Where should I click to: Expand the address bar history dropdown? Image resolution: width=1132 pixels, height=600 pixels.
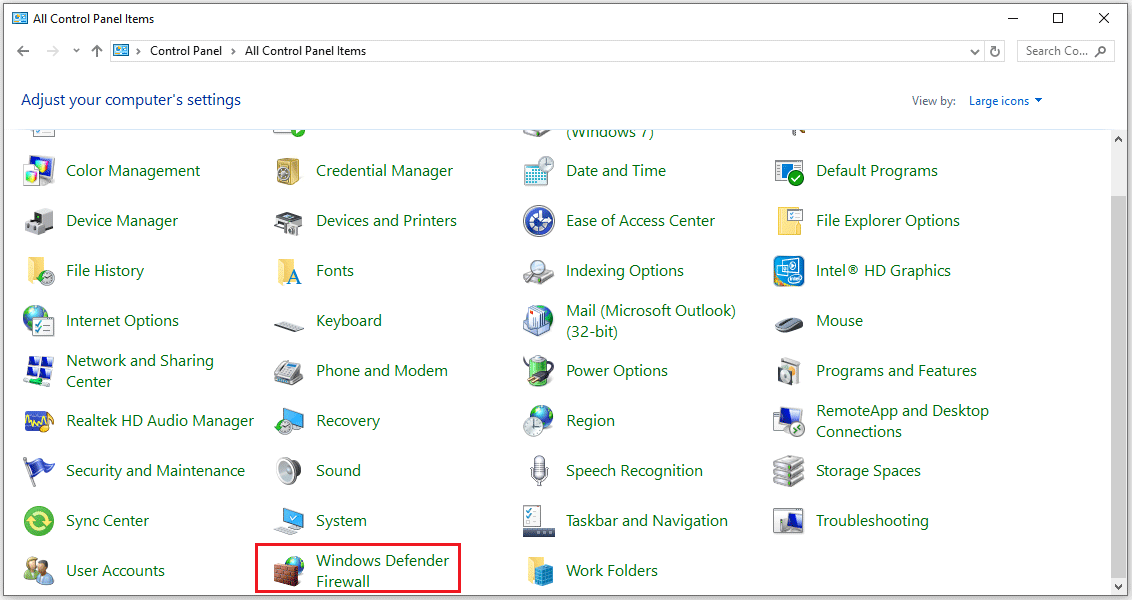click(x=974, y=50)
